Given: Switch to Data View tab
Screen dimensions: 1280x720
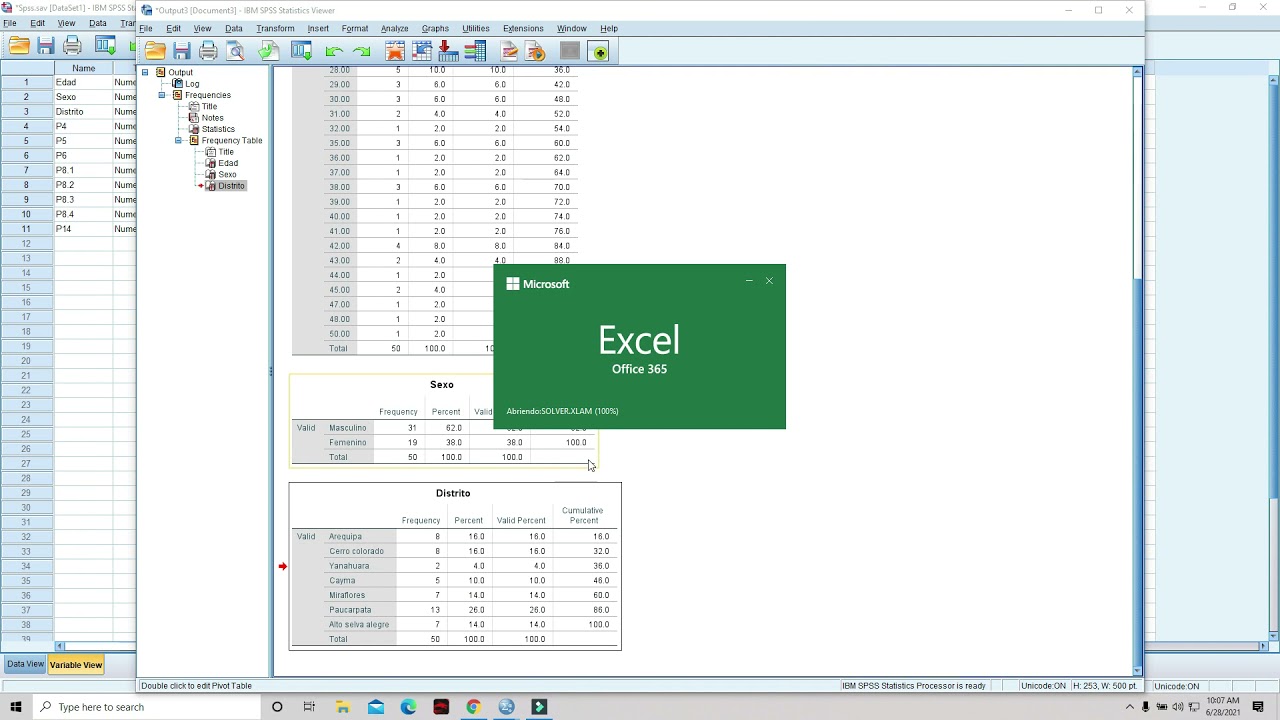Looking at the screenshot, I should point(25,664).
